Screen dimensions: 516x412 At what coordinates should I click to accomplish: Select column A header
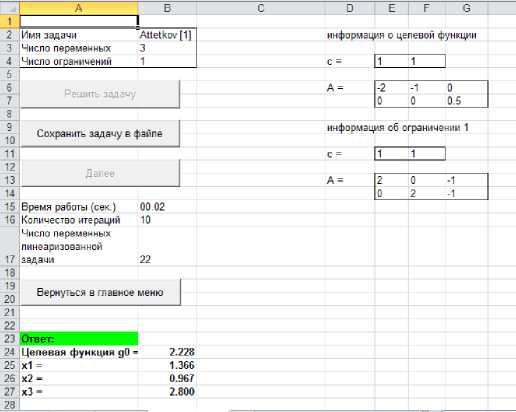[79, 8]
